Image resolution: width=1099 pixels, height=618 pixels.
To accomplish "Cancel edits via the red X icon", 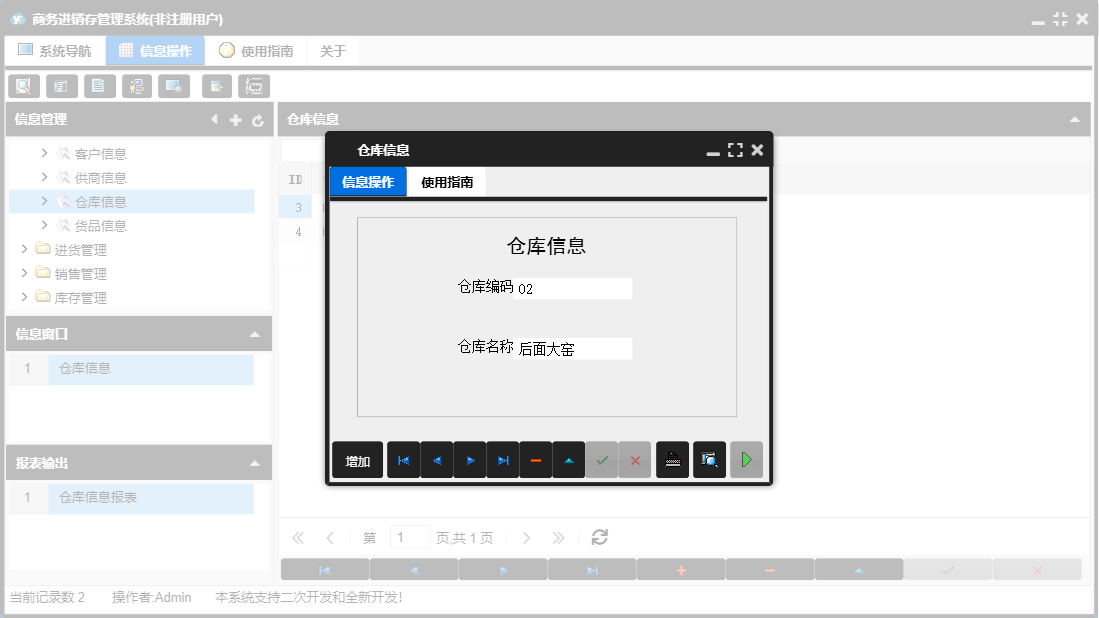I will (635, 460).
